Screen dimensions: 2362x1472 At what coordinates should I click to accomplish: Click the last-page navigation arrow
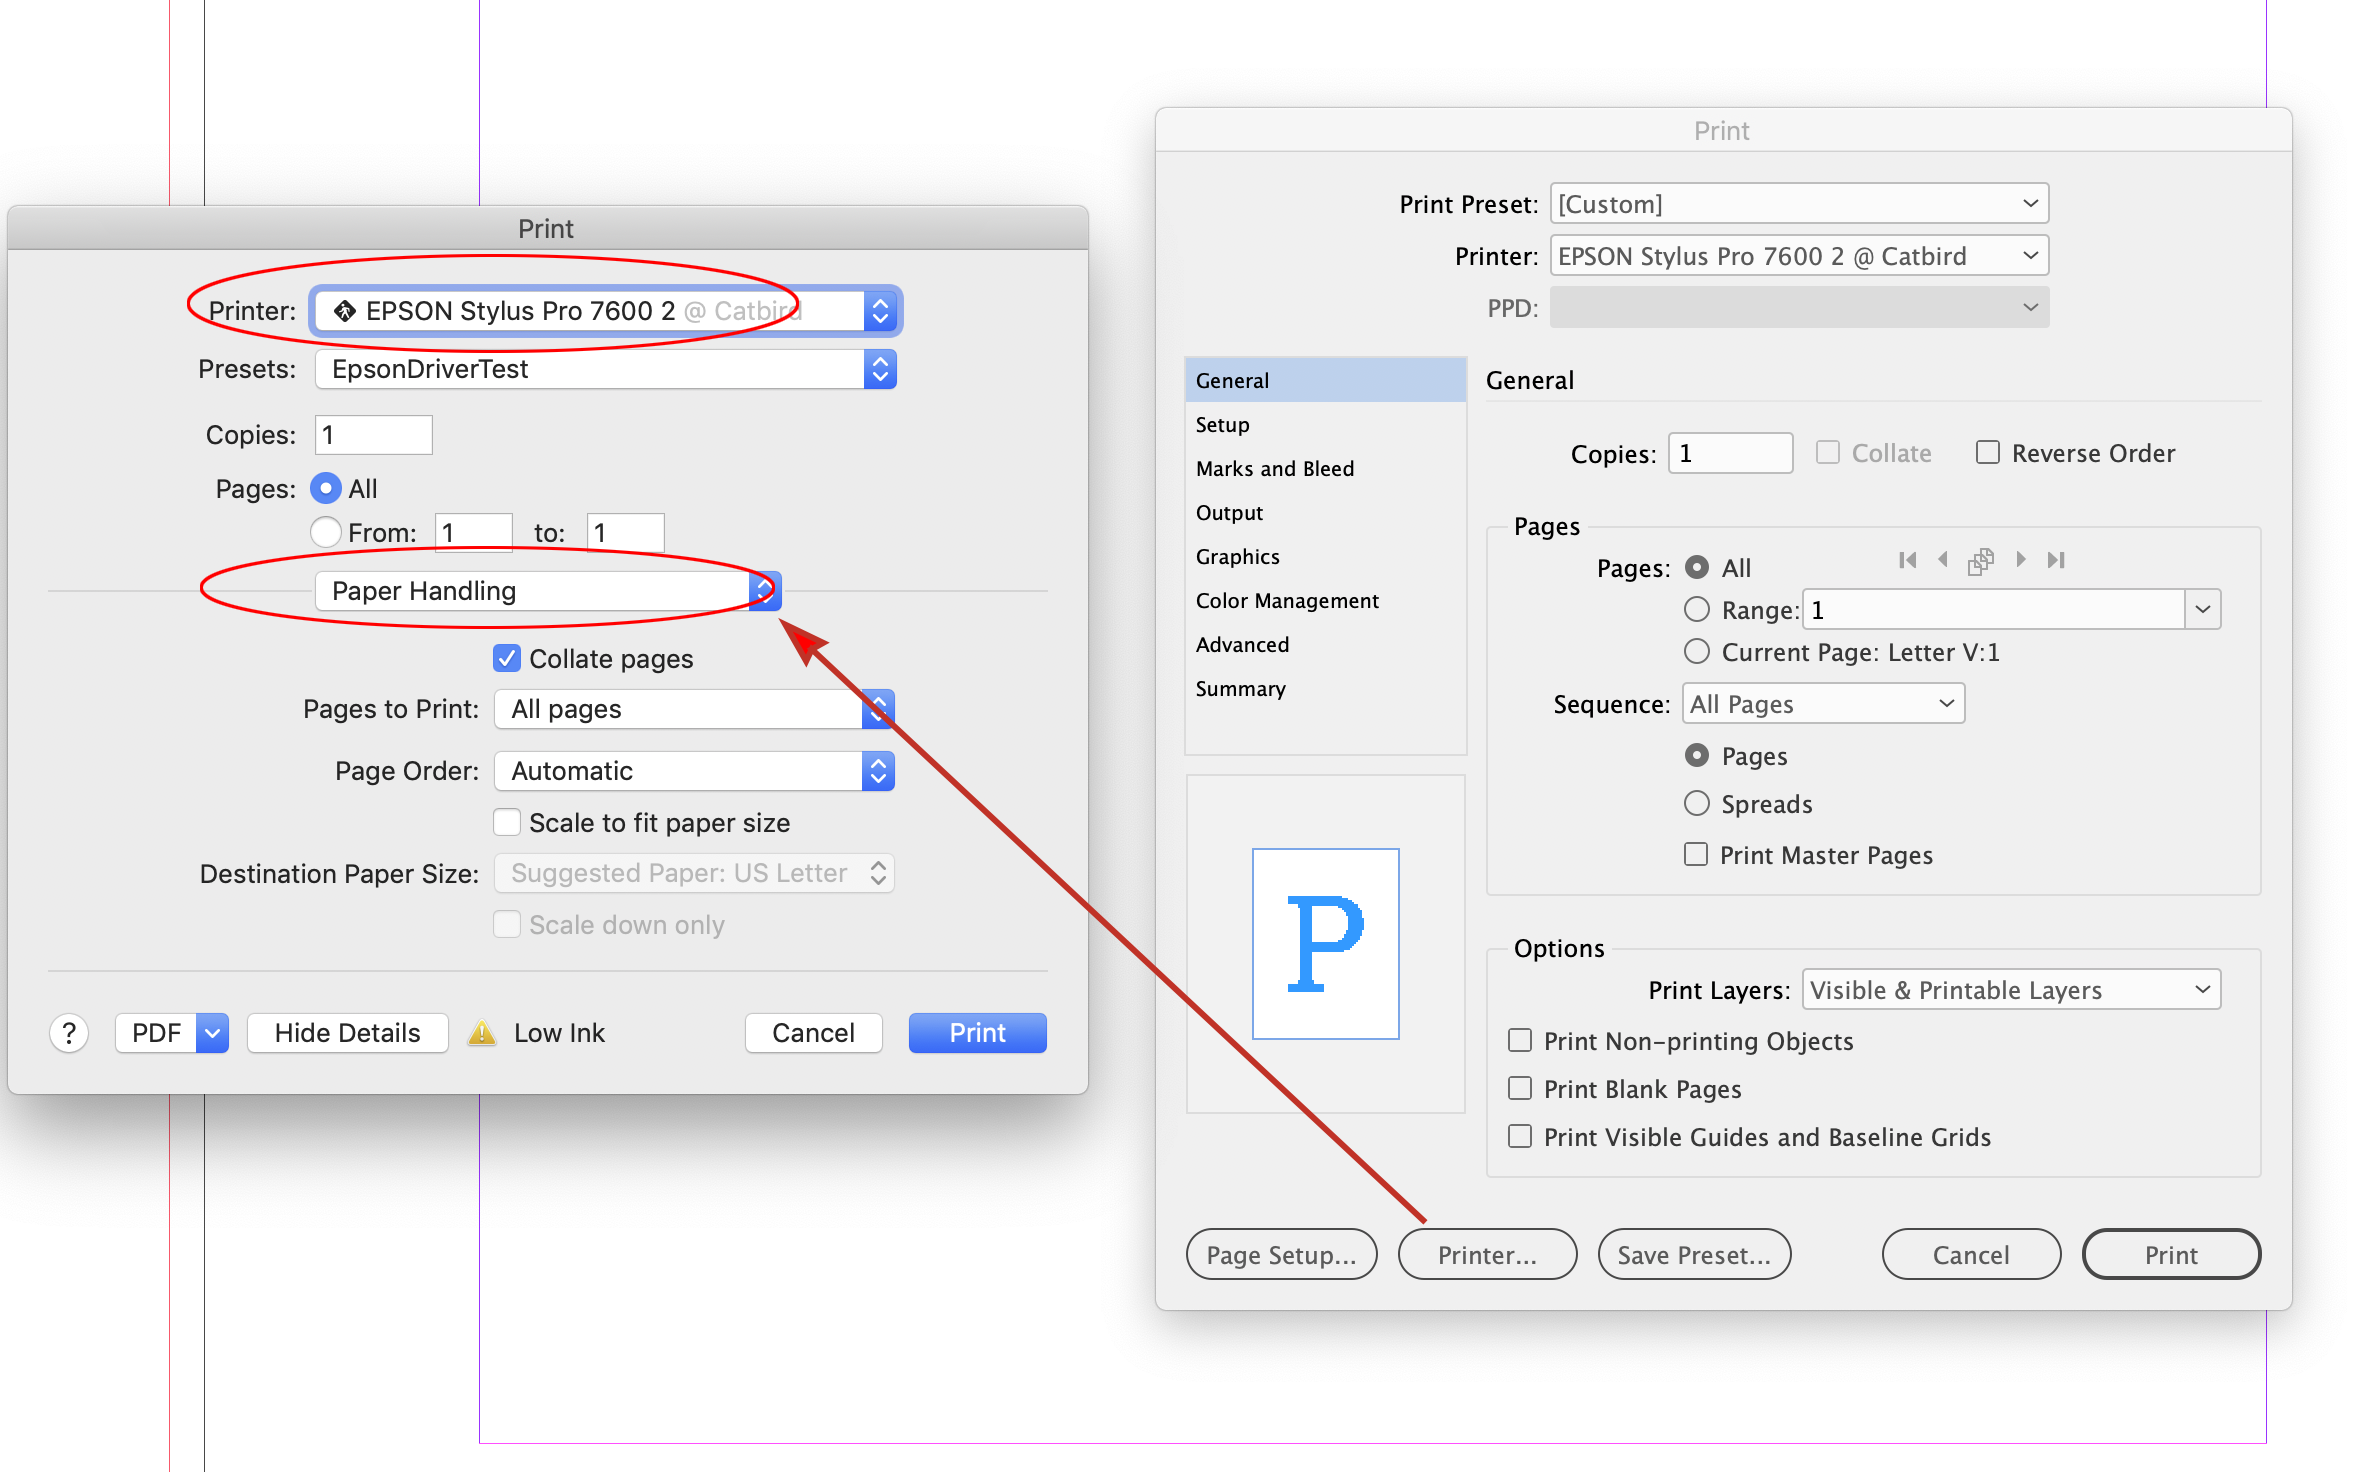coord(2057,560)
